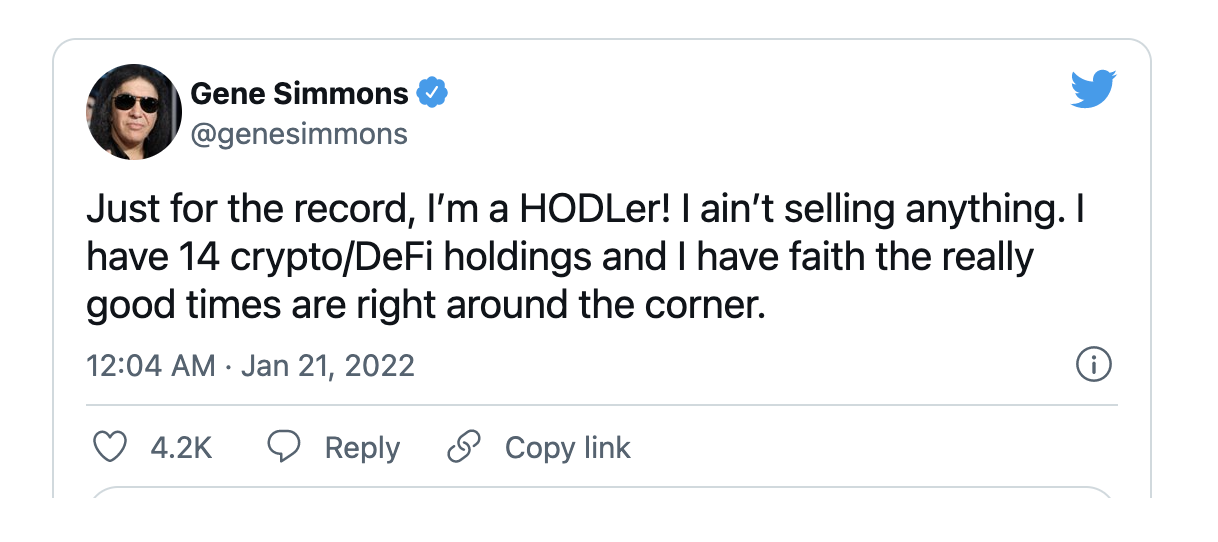Click the chain link icon
The height and width of the screenshot is (542, 1218).
pos(463,447)
